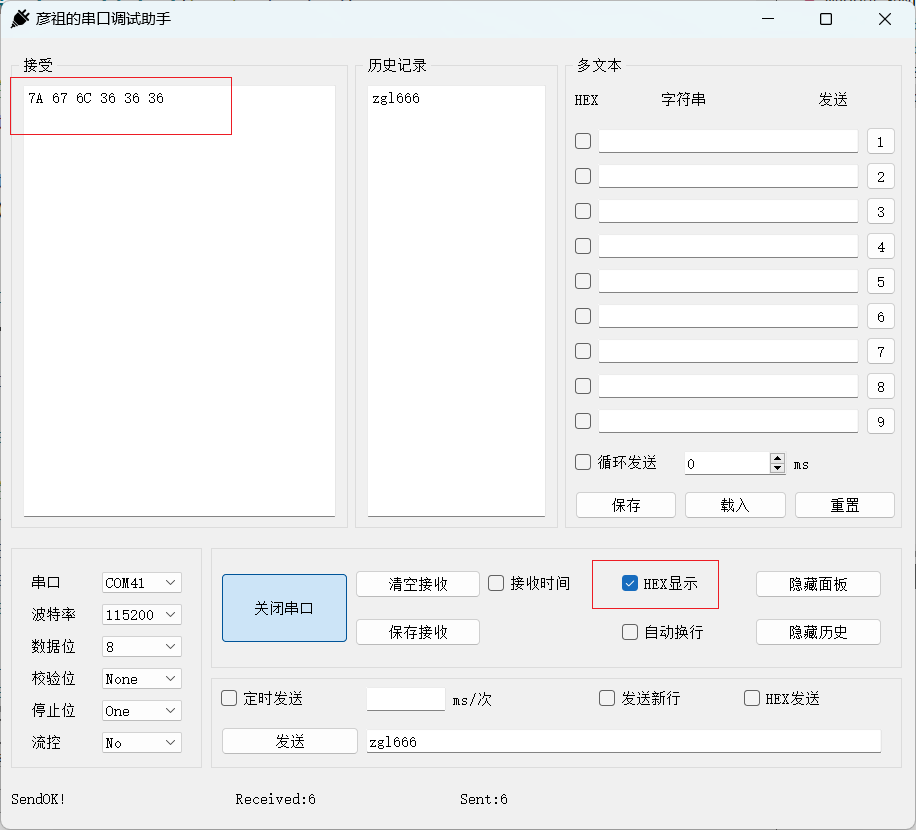Toggle HEX checkbox for multi-text row 2
The width and height of the screenshot is (916, 830).
[582, 176]
